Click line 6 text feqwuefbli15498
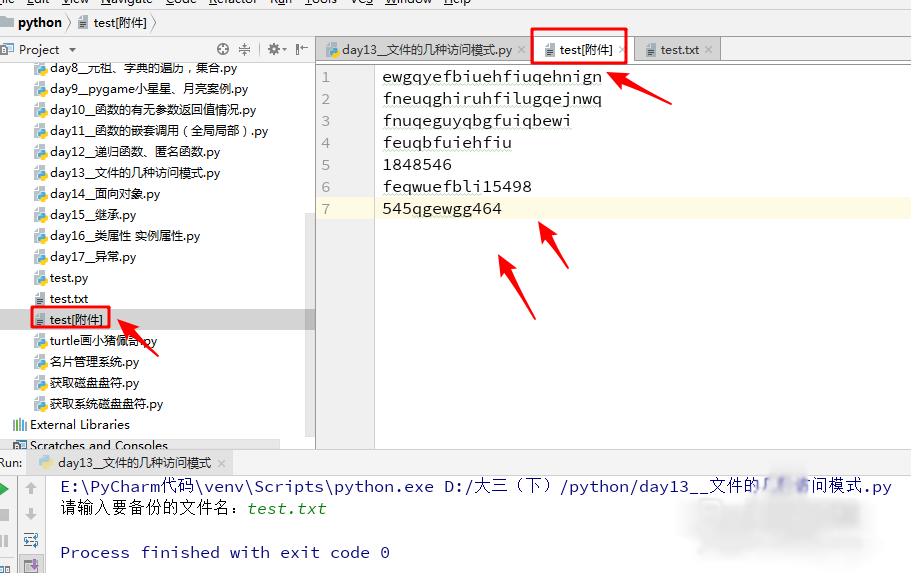The width and height of the screenshot is (911, 573). click(x=457, y=187)
